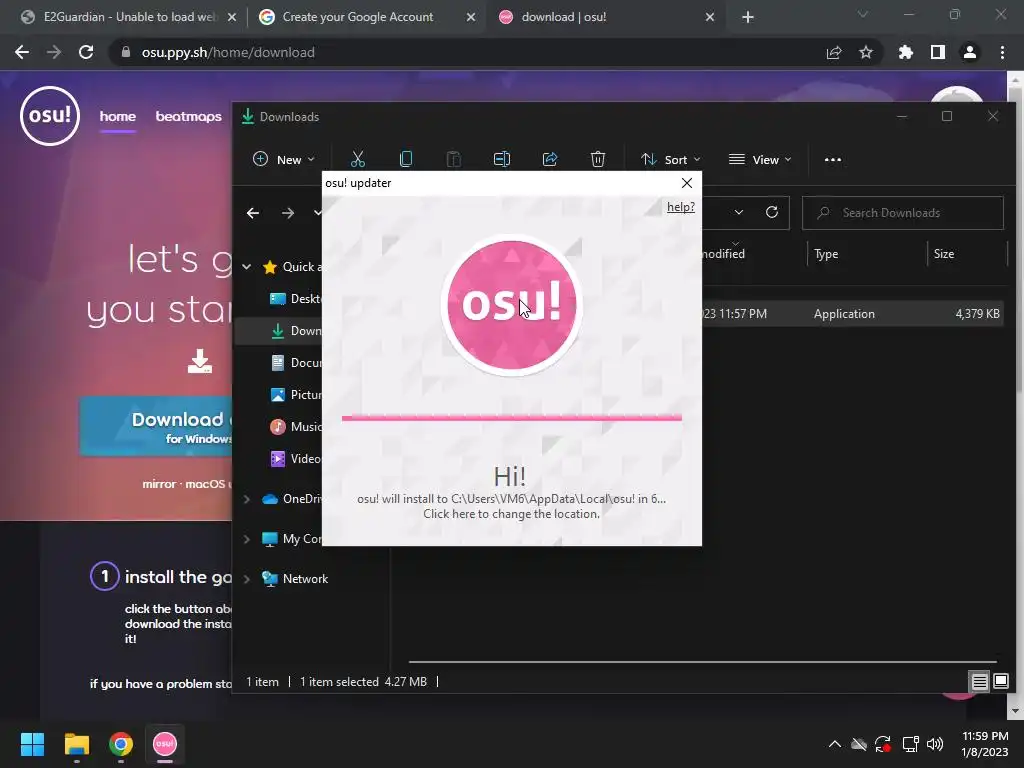Click the macOS link on osu! page
Image resolution: width=1024 pixels, height=768 pixels.
205,484
